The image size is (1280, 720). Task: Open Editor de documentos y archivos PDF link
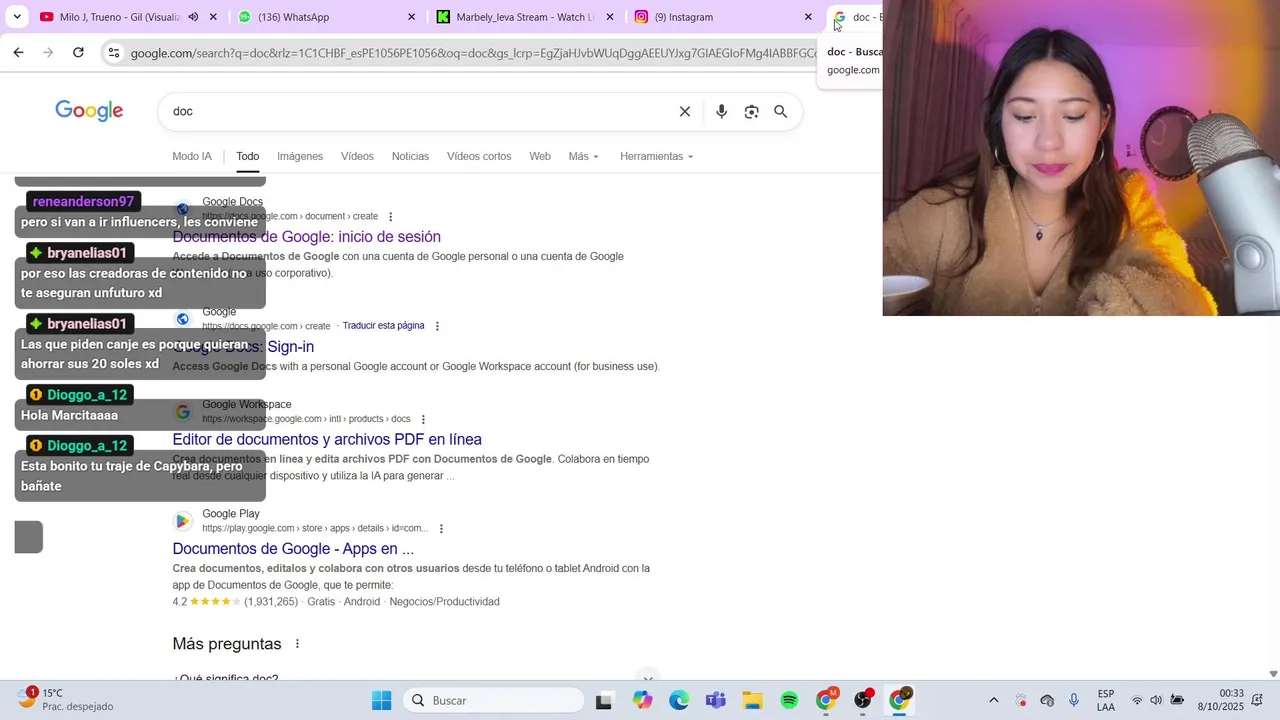(x=327, y=439)
